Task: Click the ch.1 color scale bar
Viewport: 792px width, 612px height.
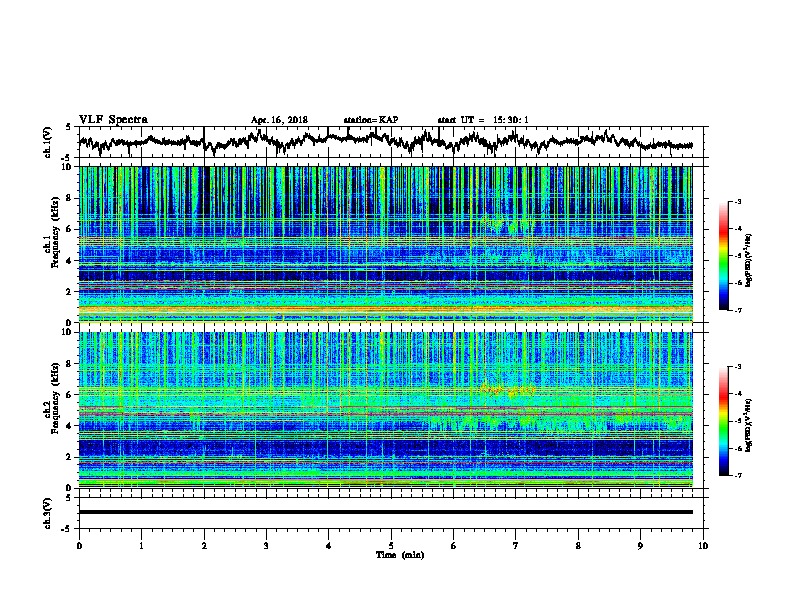Action: pyautogui.click(x=724, y=256)
